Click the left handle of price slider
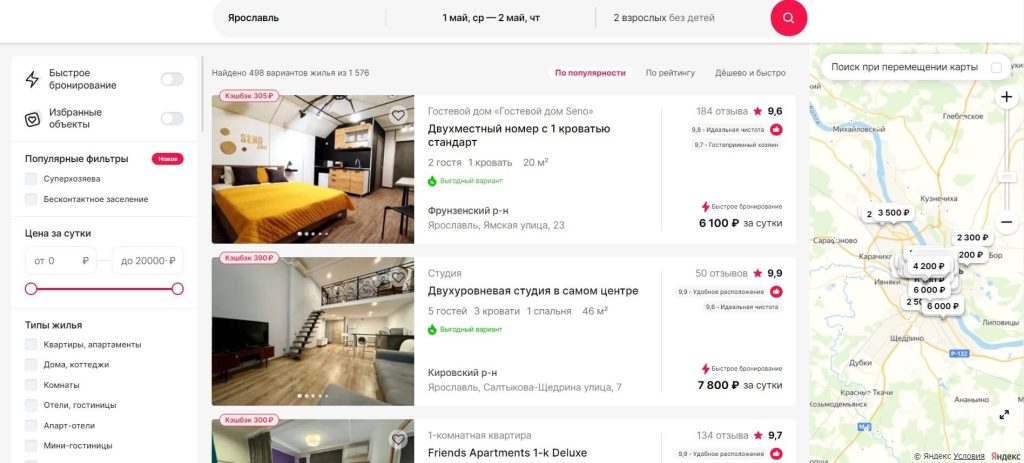 point(31,289)
